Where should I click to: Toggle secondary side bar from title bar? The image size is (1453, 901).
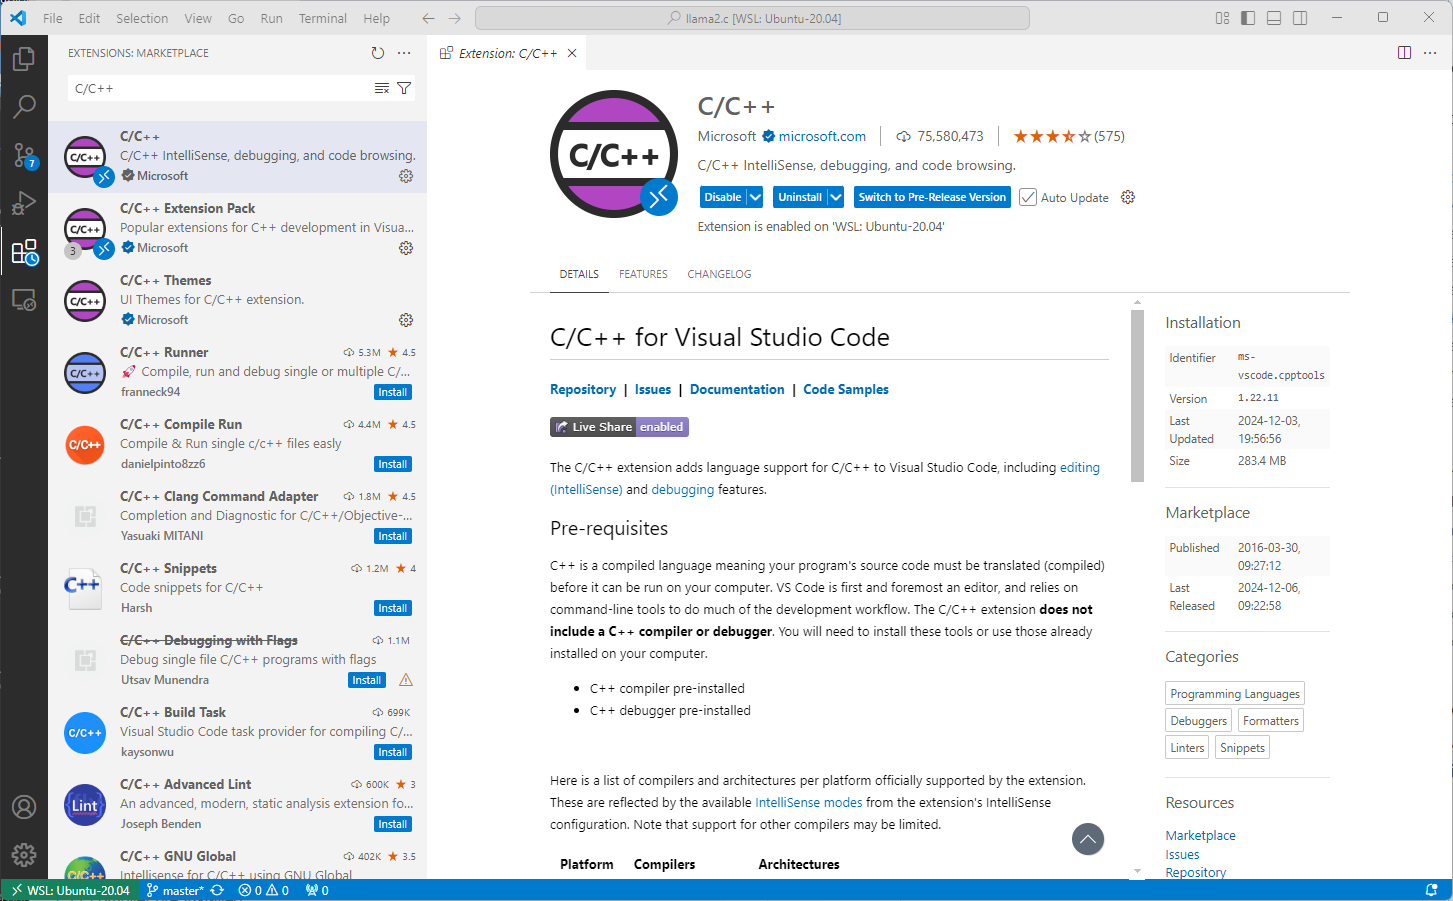tap(1300, 18)
